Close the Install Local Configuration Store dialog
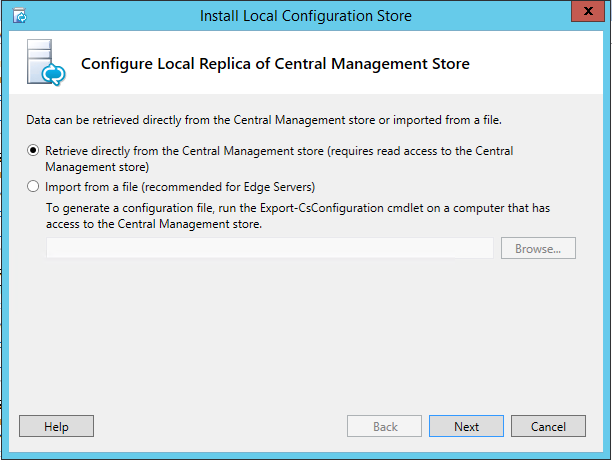Viewport: 612px width, 461px height. point(588,11)
